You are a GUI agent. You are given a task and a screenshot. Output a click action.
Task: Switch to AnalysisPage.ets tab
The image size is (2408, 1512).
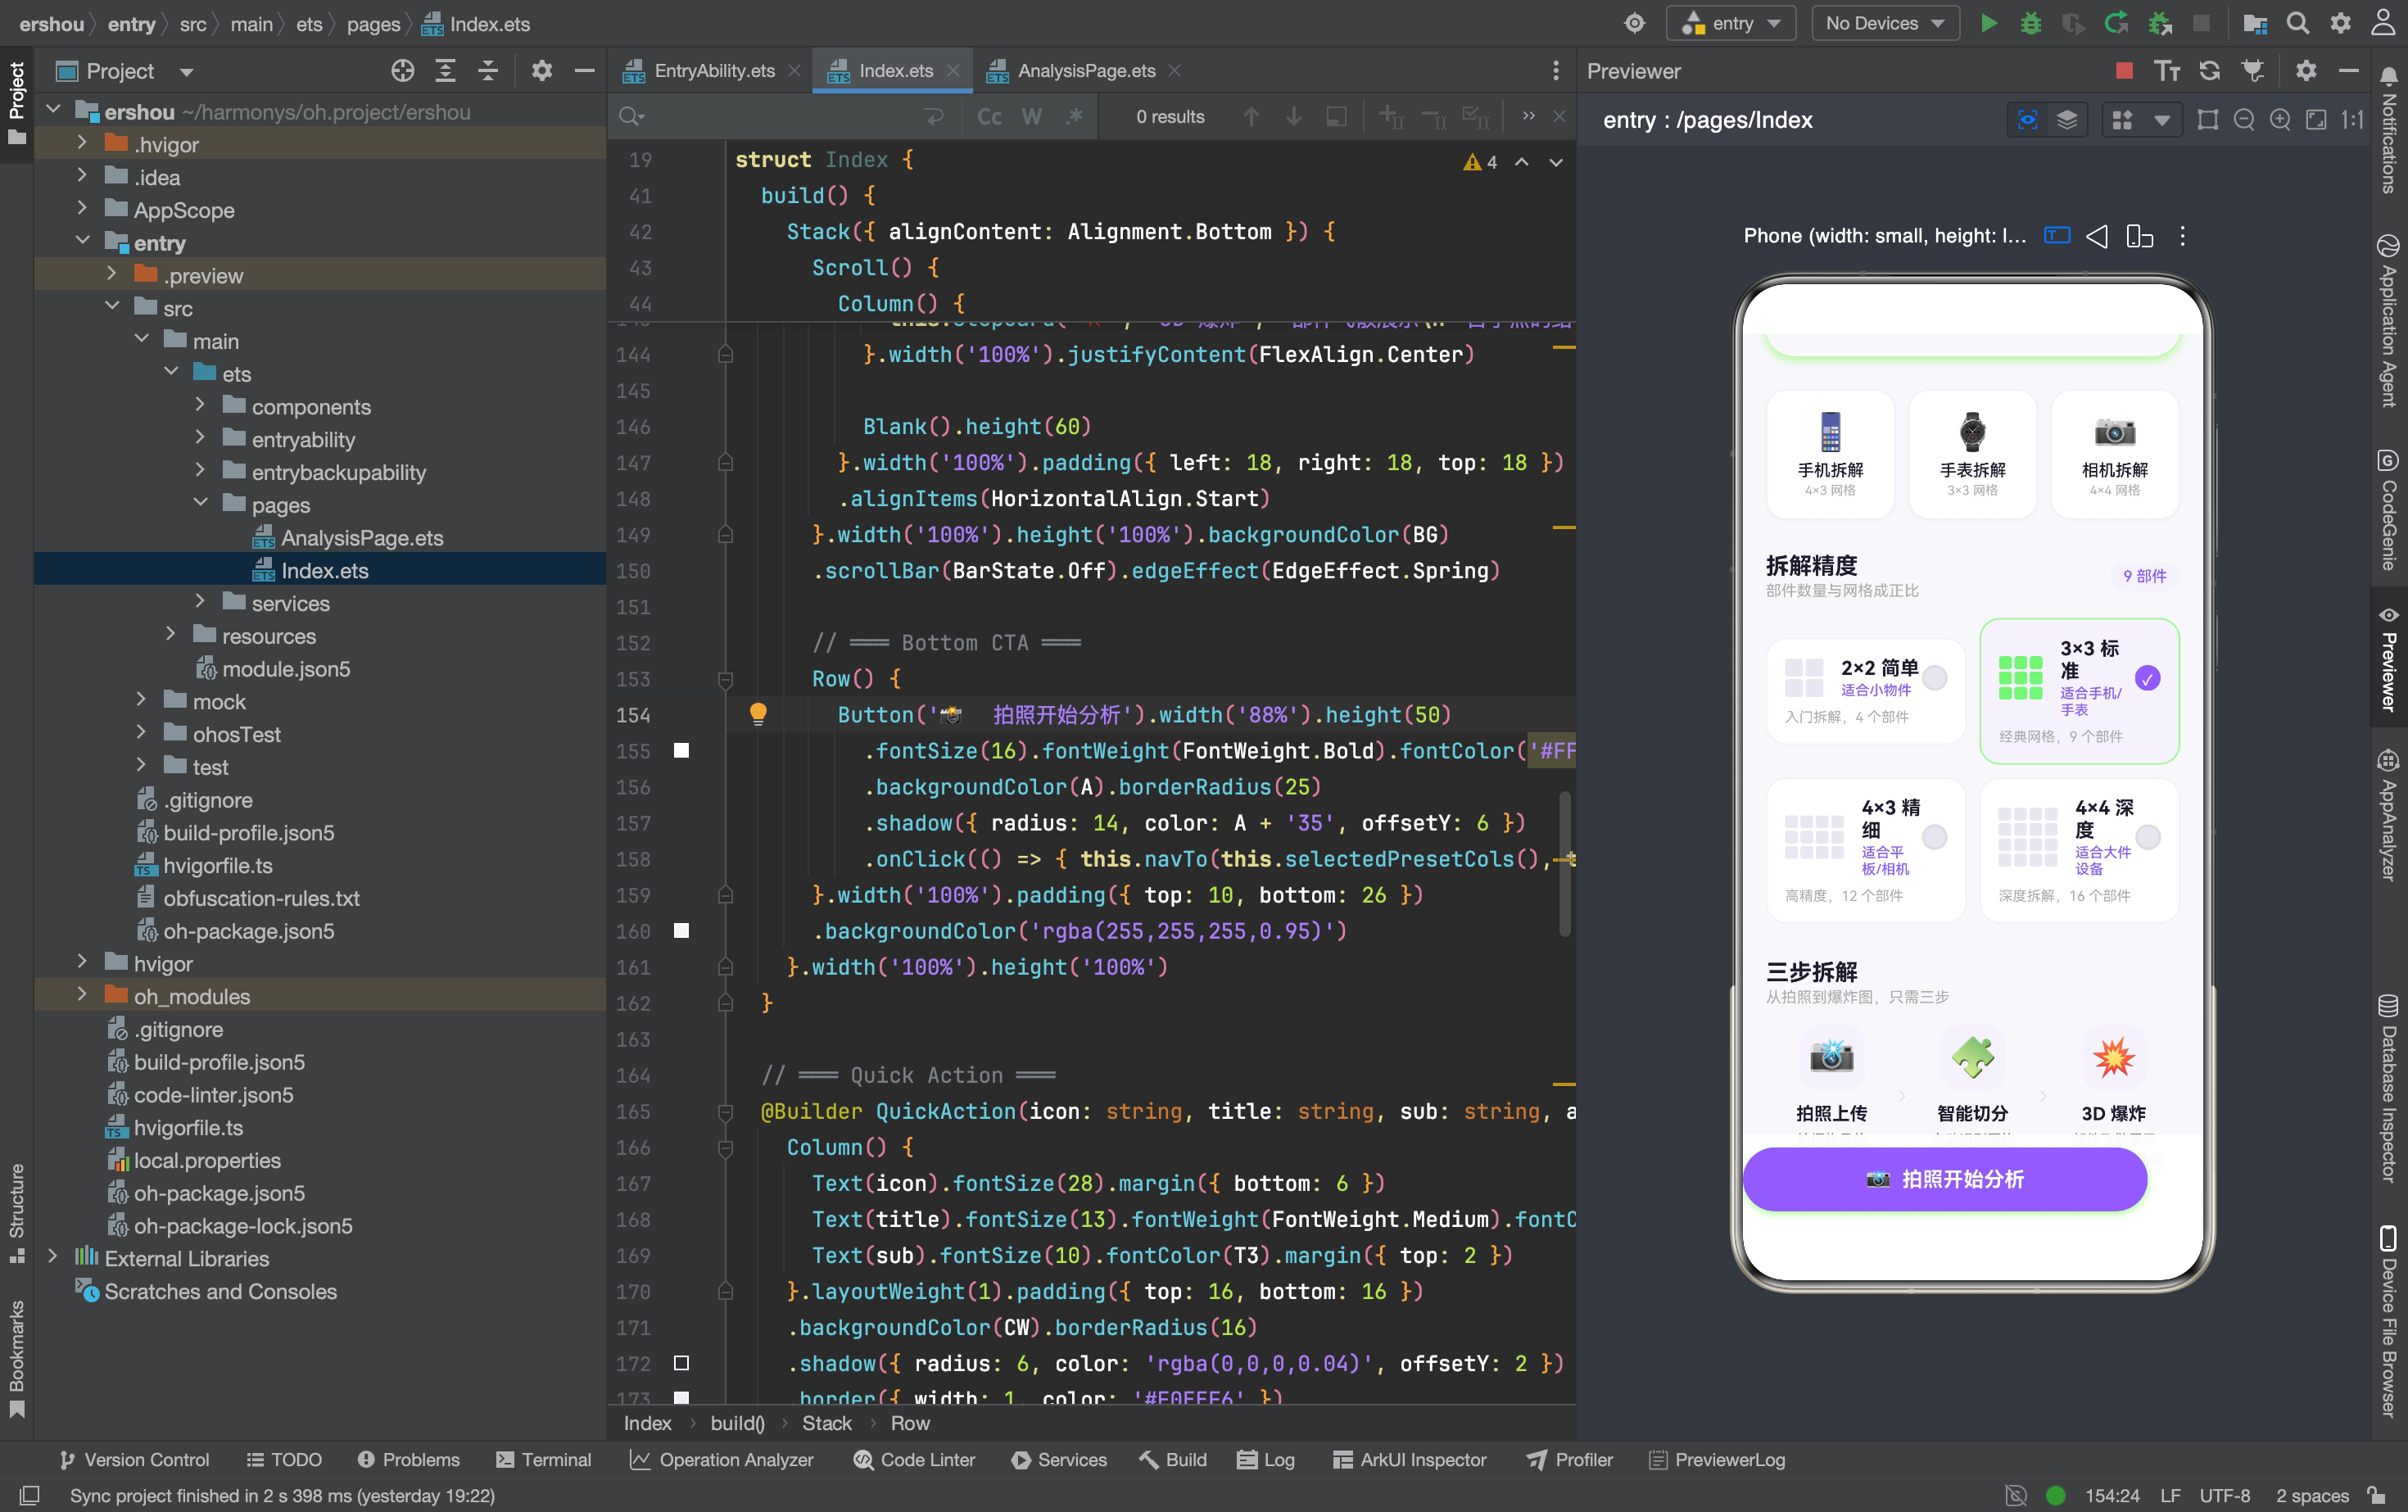tap(1085, 71)
